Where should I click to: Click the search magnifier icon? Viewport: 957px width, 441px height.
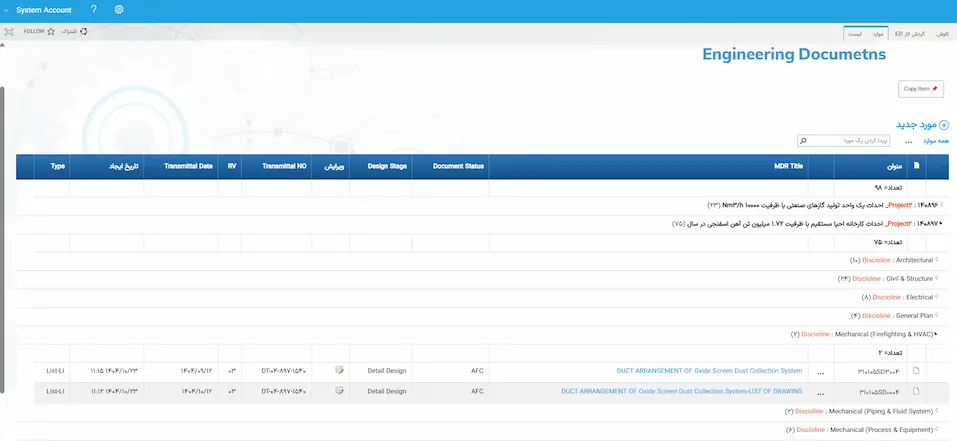tap(803, 141)
